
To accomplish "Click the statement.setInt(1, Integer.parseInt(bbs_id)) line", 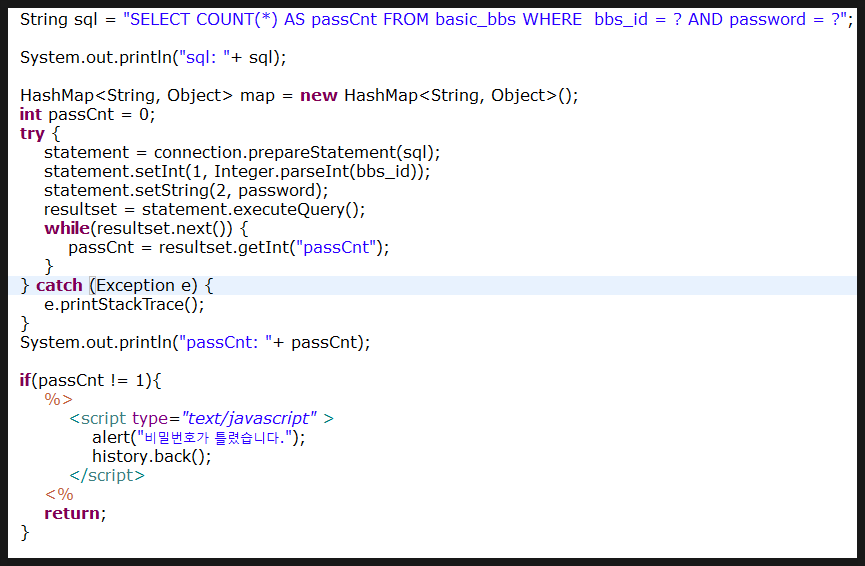I will tap(237, 172).
